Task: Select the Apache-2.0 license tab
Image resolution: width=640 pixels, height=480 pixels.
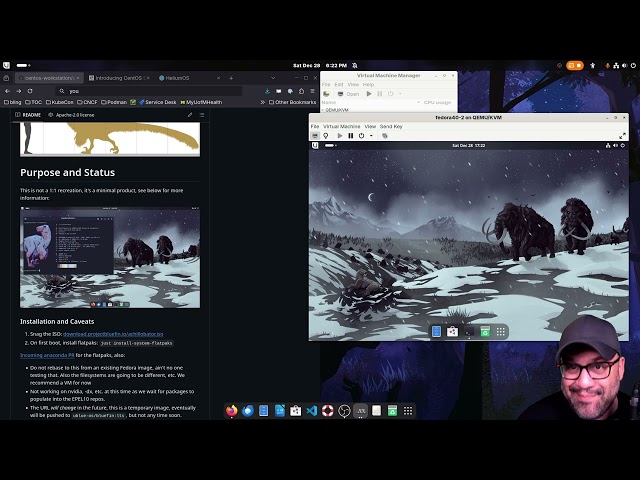Action: coord(71,115)
